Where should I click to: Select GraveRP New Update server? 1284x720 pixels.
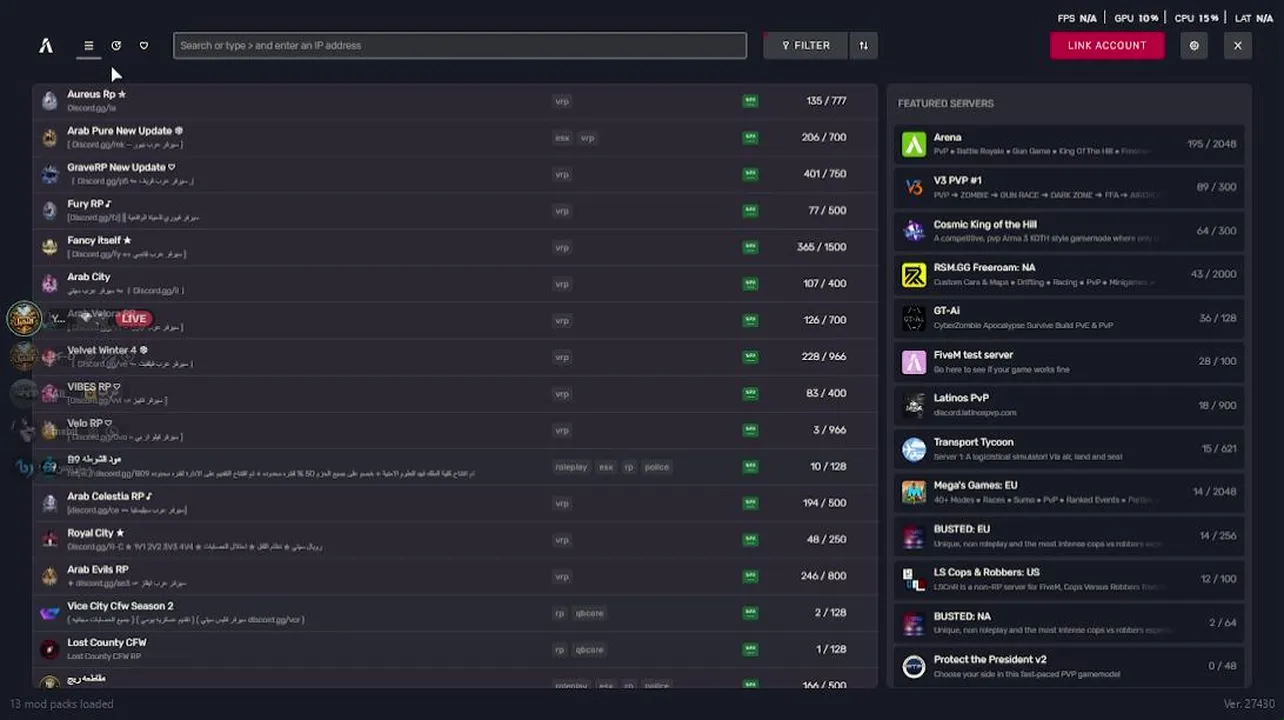click(x=455, y=174)
